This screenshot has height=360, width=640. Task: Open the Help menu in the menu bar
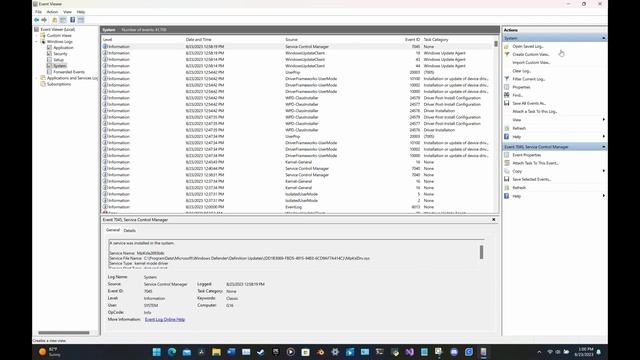click(81, 12)
